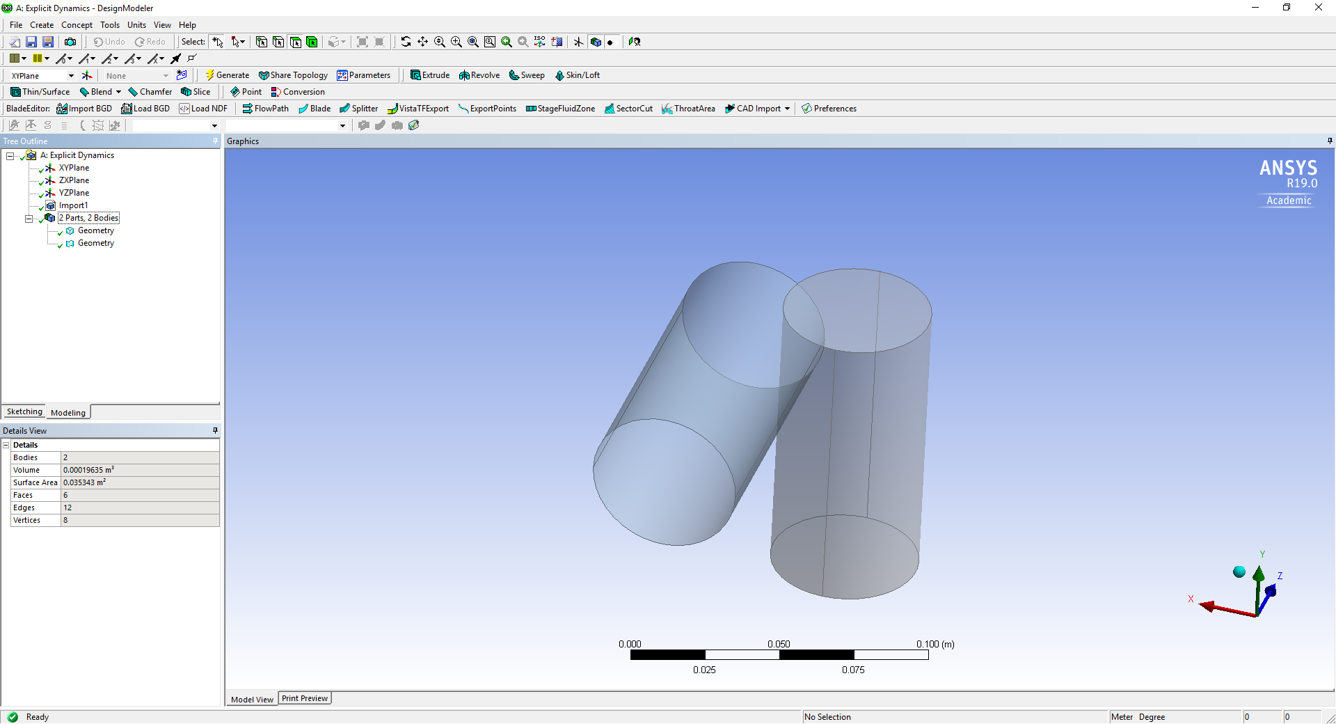This screenshot has height=724, width=1336.
Task: Click the Point tool
Action: click(246, 92)
